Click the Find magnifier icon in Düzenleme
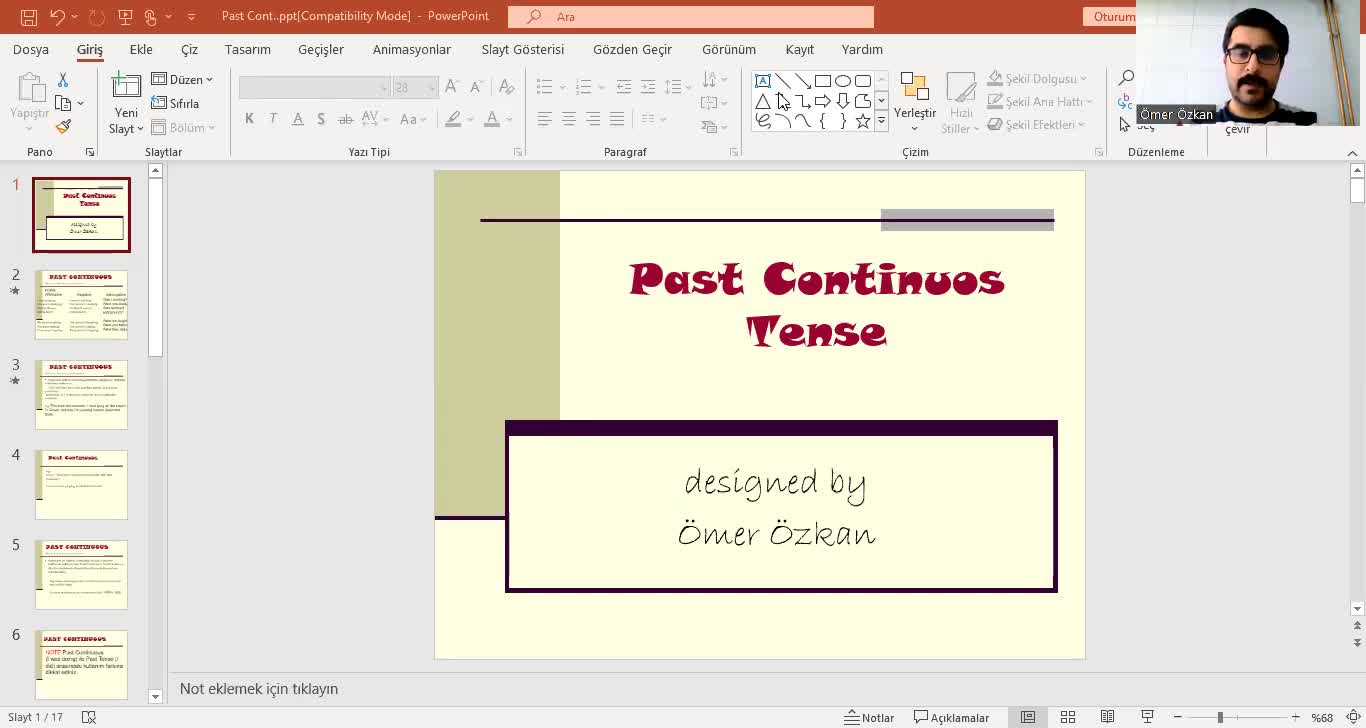The width and height of the screenshot is (1366, 728). click(1126, 79)
